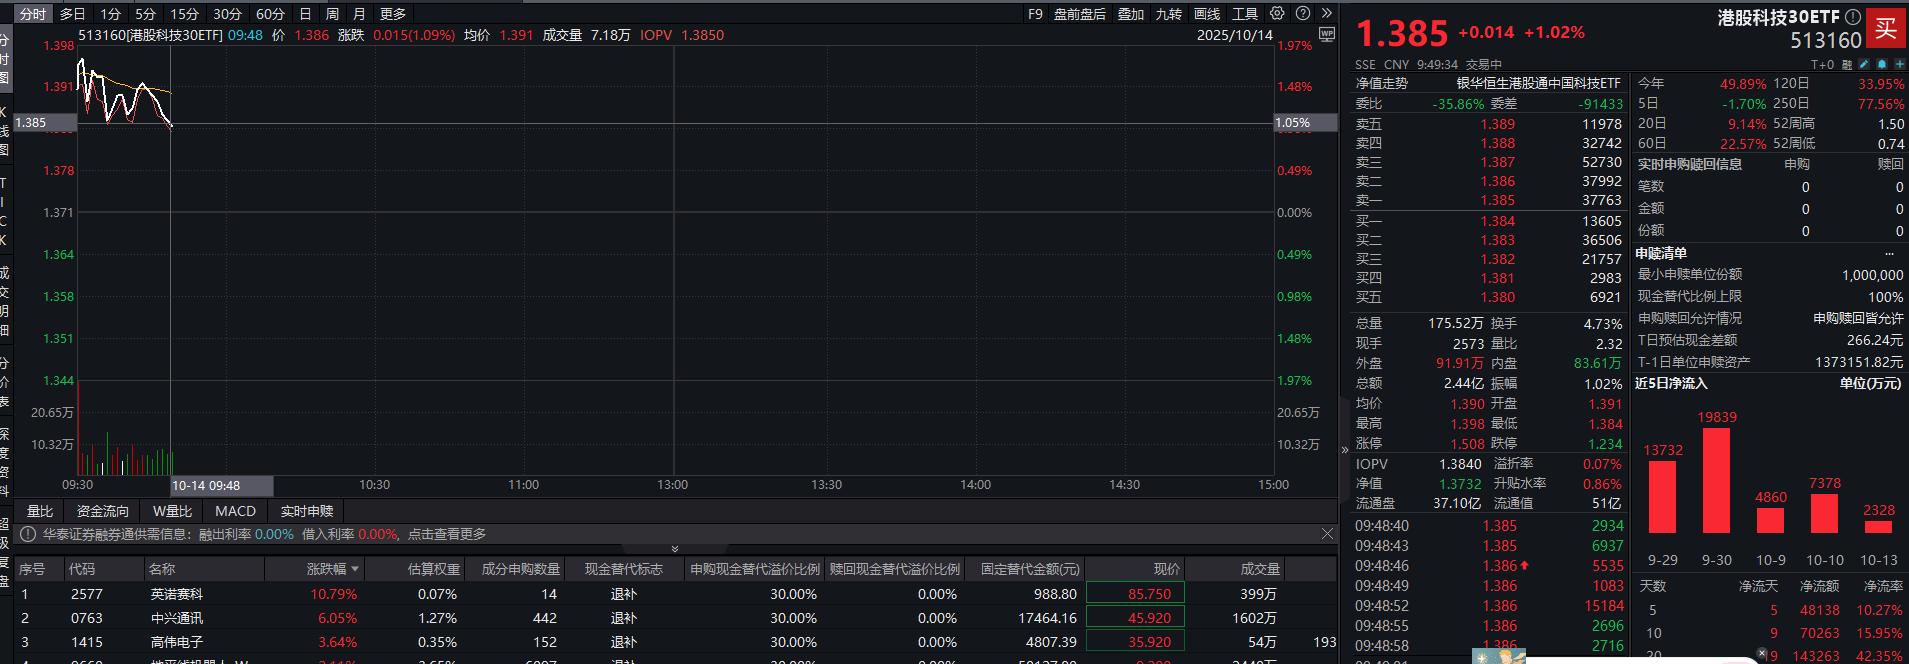Open chart settings gear icon
The image size is (1909, 664).
[x=1277, y=14]
